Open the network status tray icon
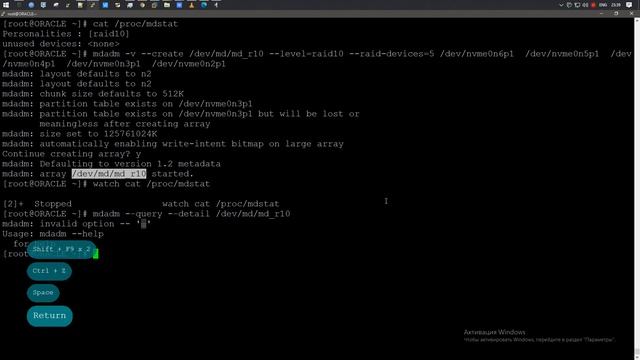The width and height of the screenshot is (640, 360). [577, 5]
